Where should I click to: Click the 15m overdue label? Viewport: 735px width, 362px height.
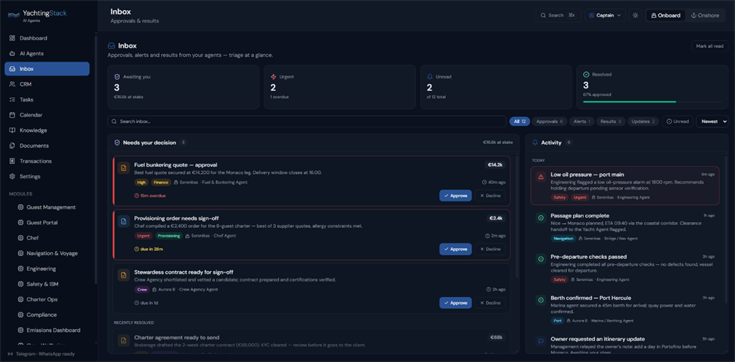[x=150, y=196]
